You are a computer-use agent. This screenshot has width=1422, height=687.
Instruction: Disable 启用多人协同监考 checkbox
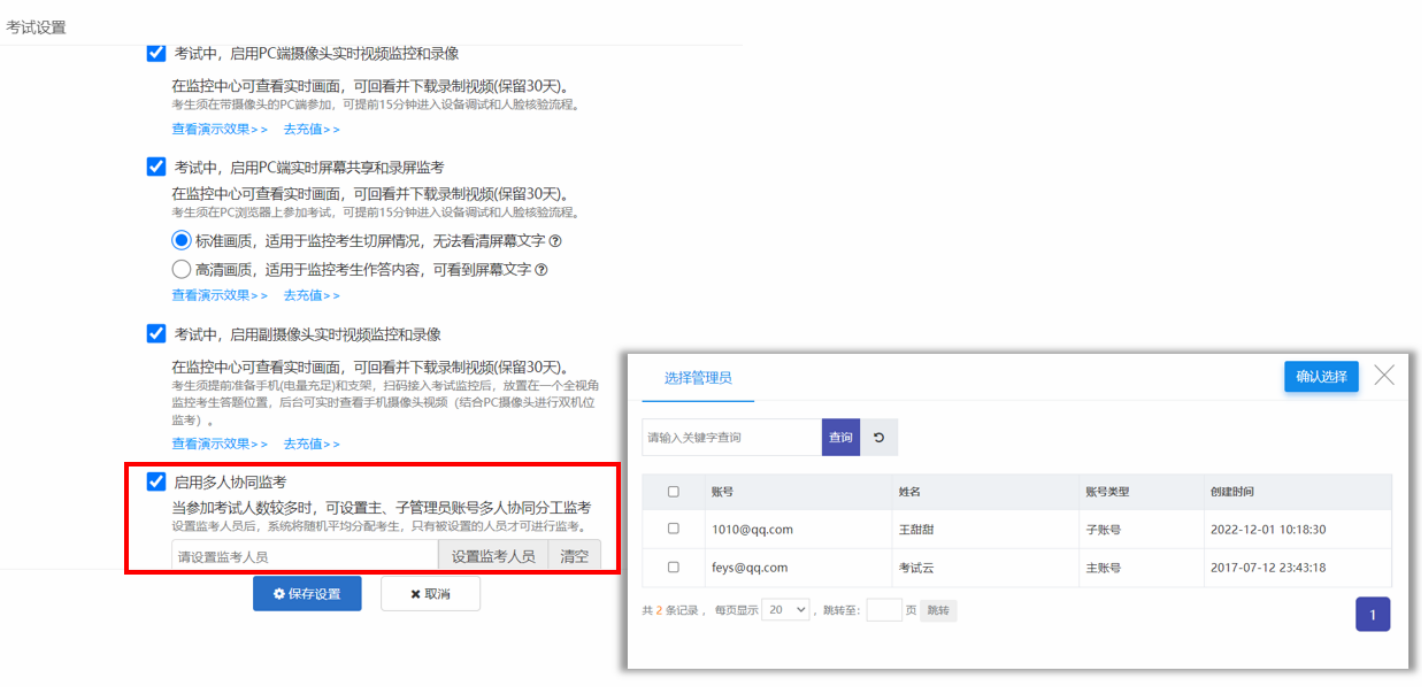point(157,482)
